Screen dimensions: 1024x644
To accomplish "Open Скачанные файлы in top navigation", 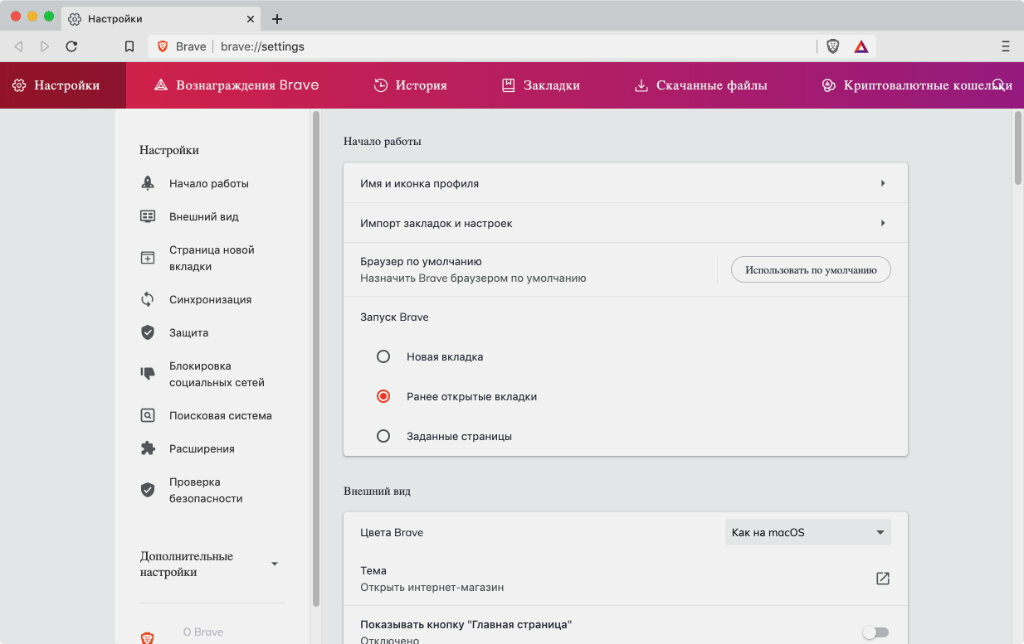I will (701, 85).
